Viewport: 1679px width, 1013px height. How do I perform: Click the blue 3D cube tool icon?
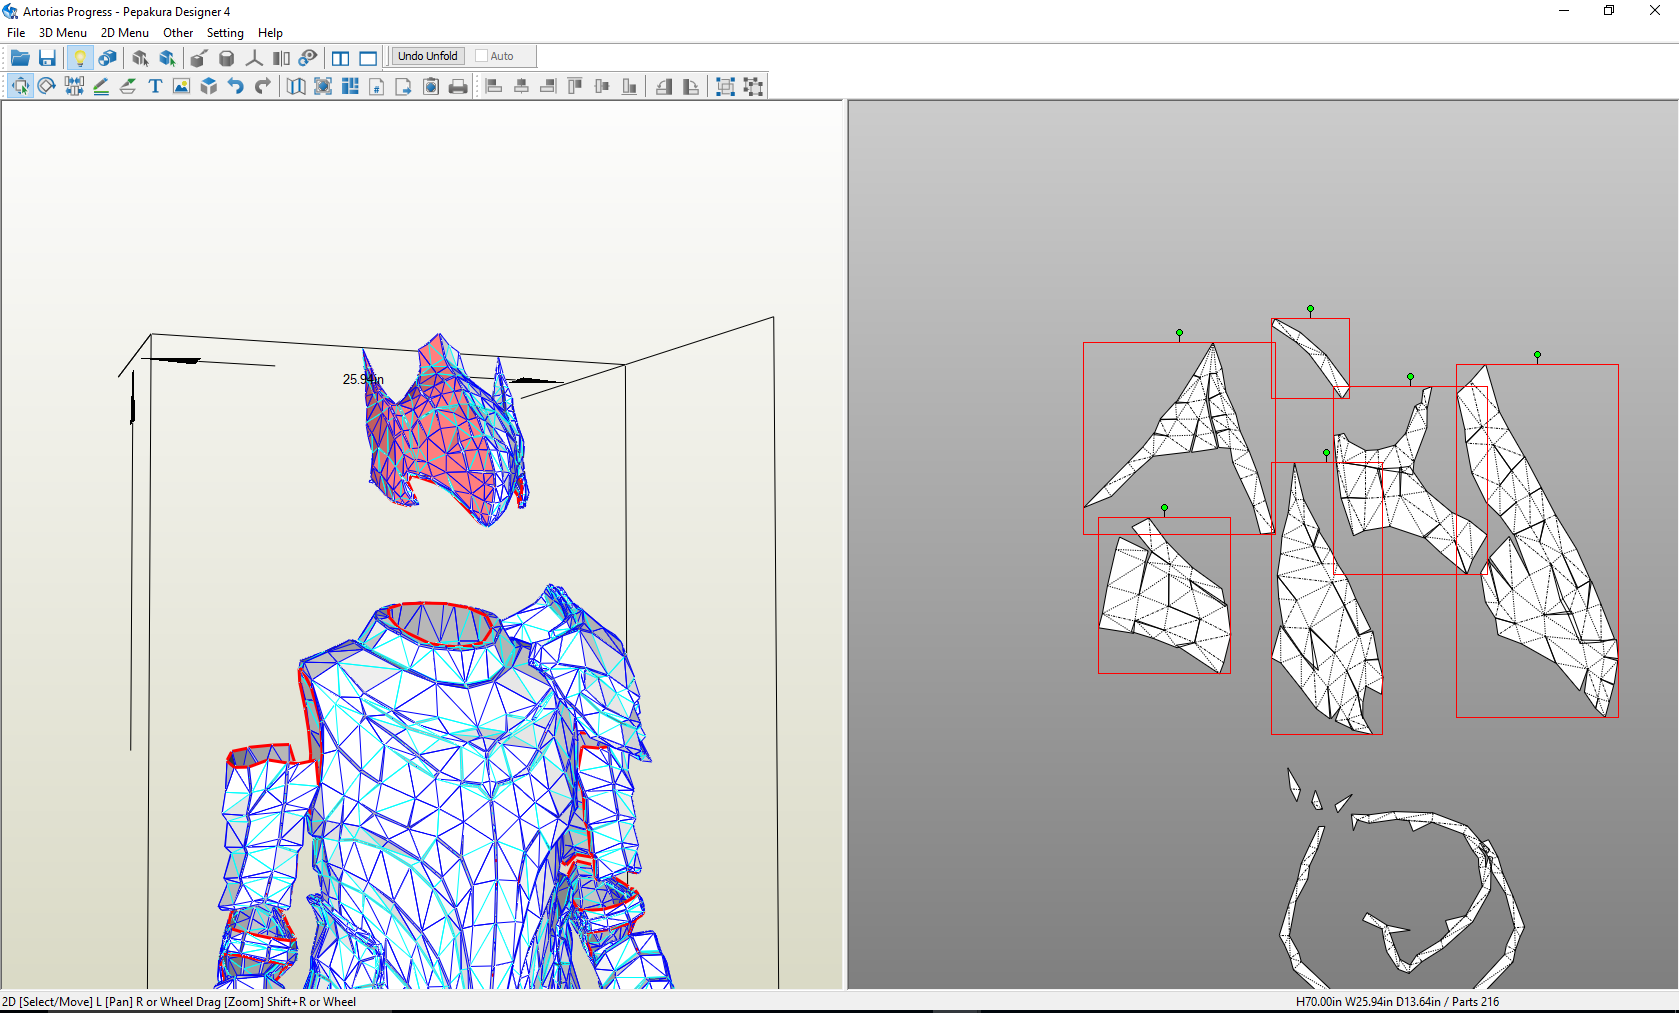(208, 86)
